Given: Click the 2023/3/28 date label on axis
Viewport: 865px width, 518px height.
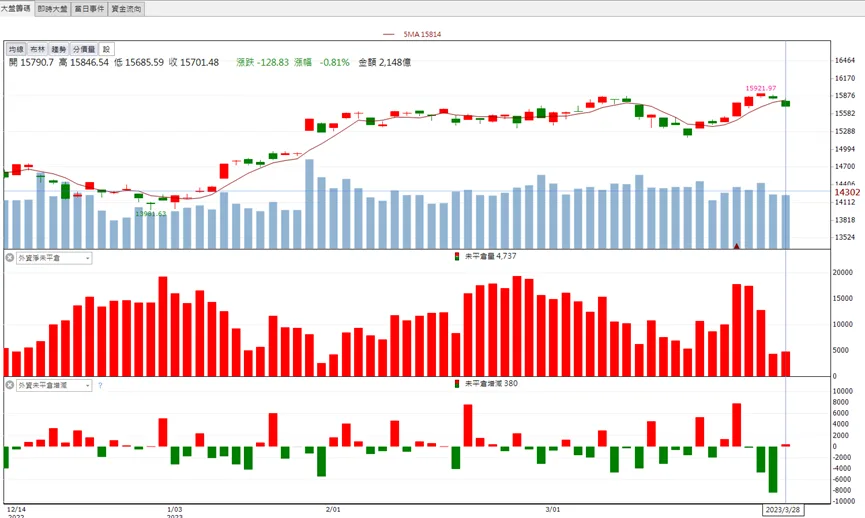Looking at the screenshot, I should tap(783, 510).
